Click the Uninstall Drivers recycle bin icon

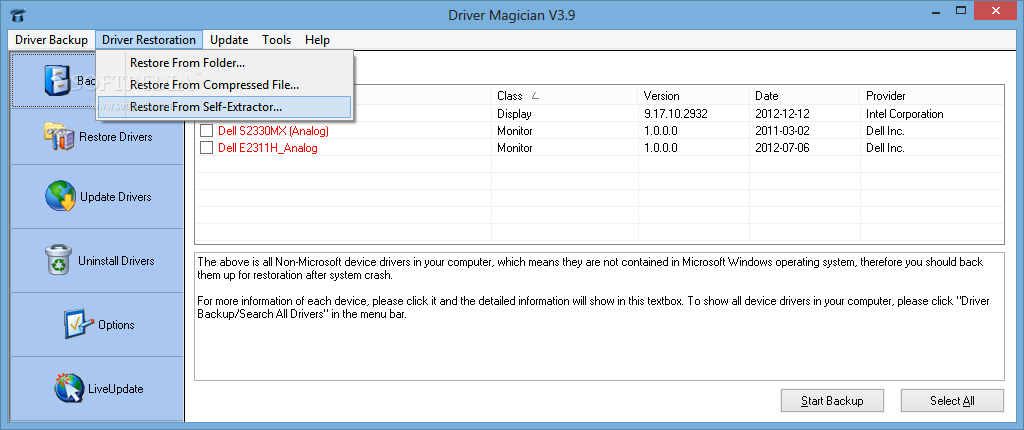coord(60,260)
